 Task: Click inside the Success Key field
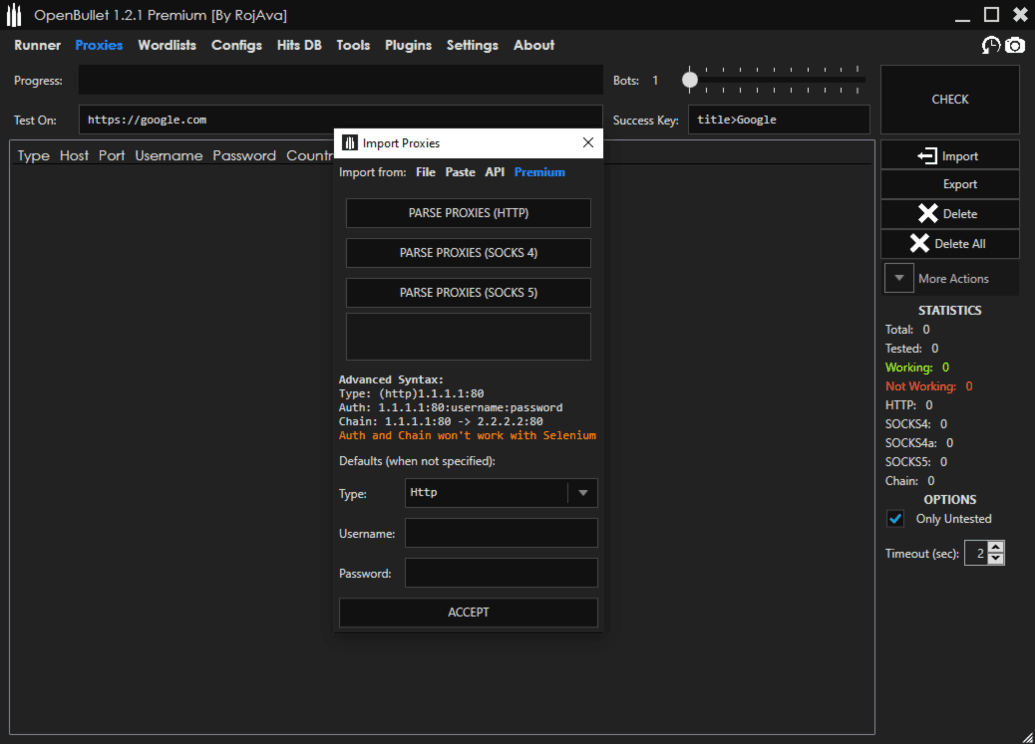[x=778, y=119]
